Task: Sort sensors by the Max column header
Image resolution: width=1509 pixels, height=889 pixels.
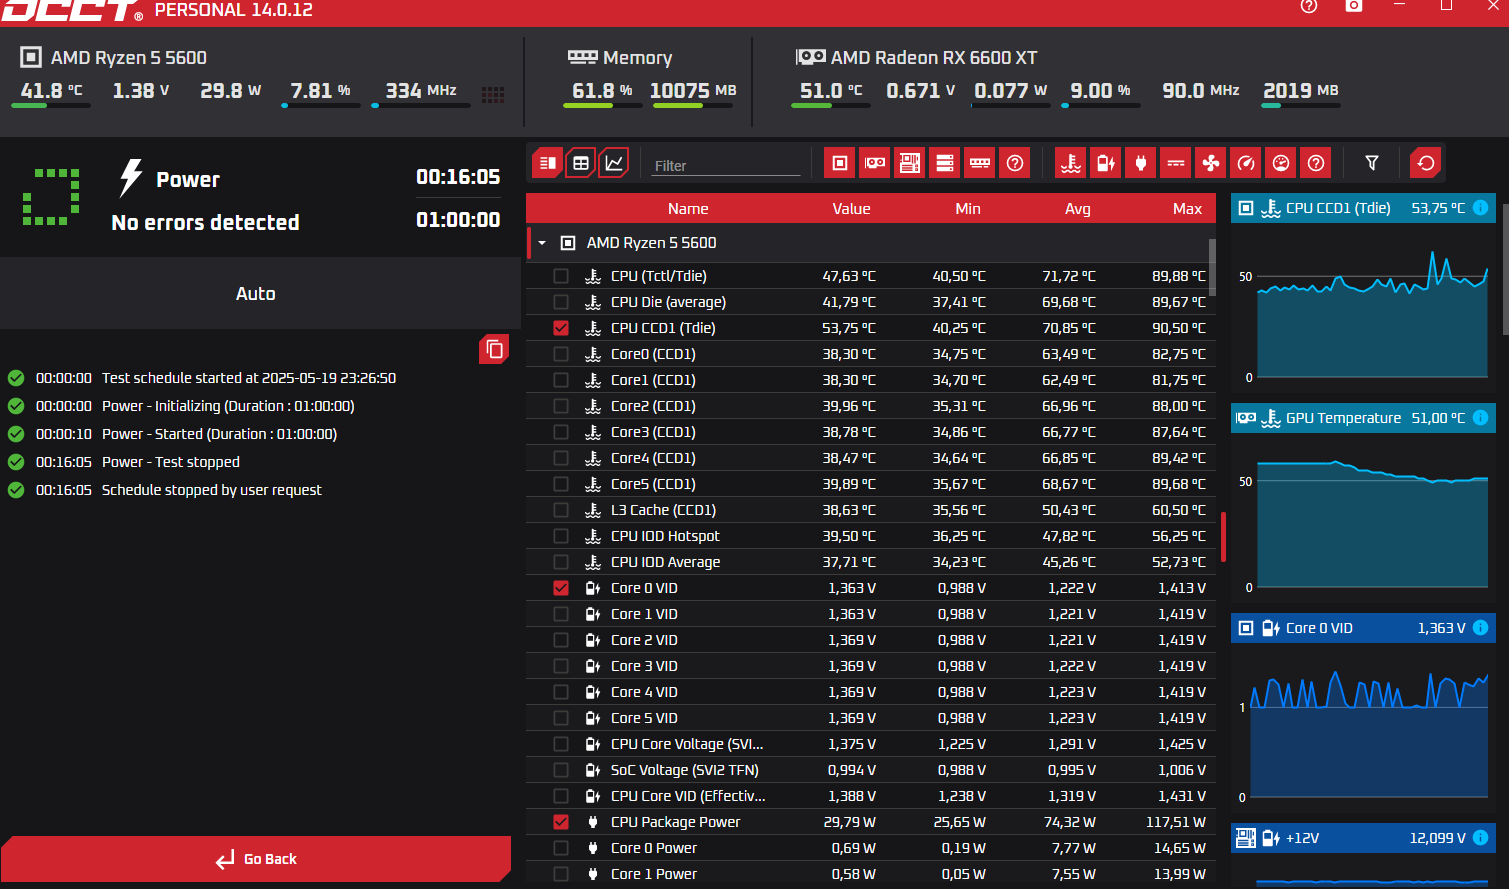Action: tap(1187, 209)
